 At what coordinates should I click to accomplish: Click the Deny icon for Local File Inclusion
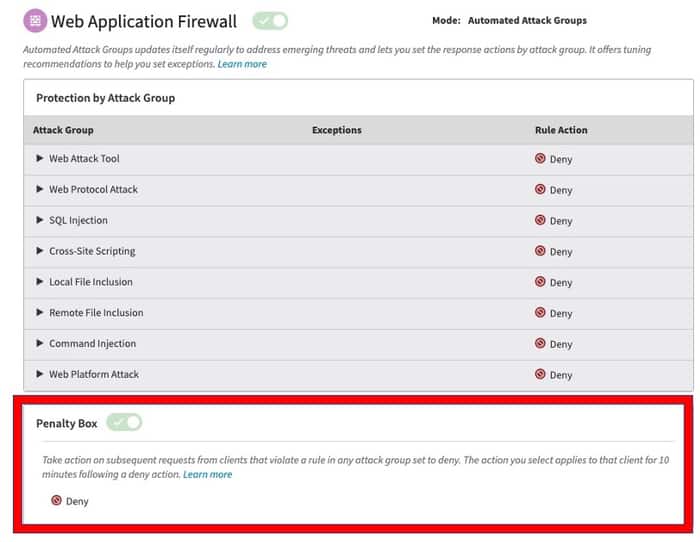pos(540,282)
